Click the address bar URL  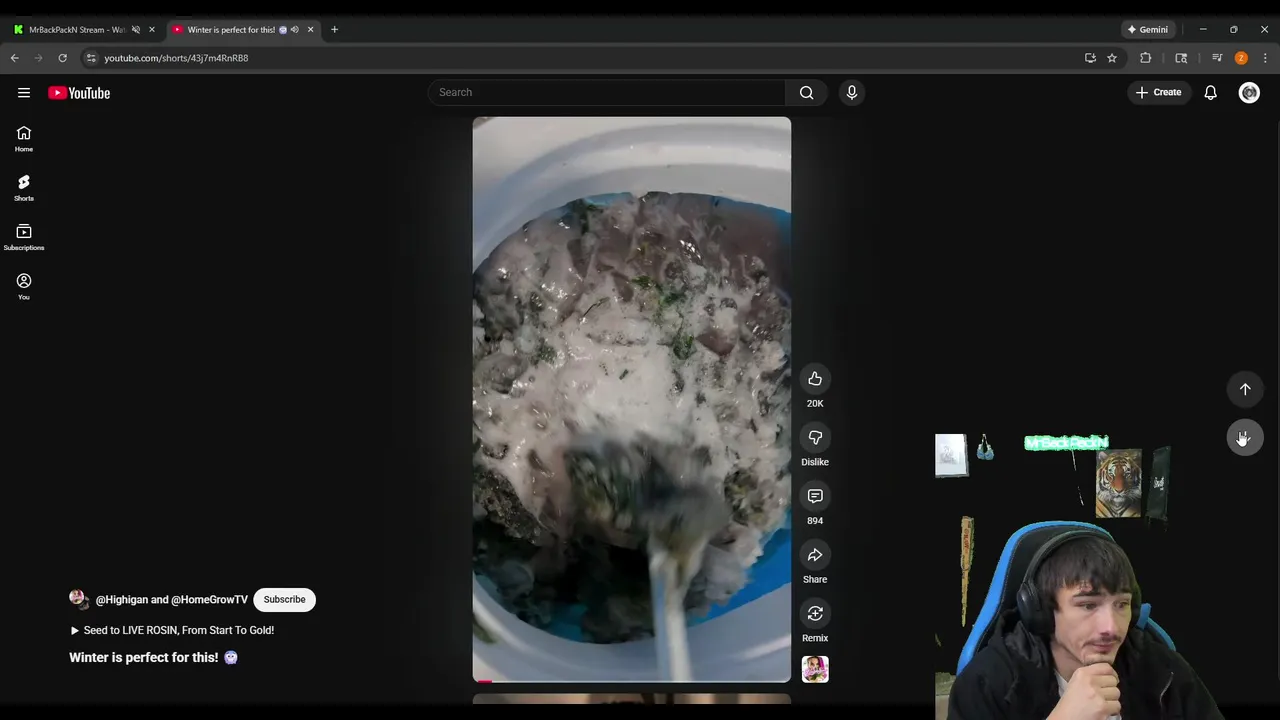click(x=176, y=58)
